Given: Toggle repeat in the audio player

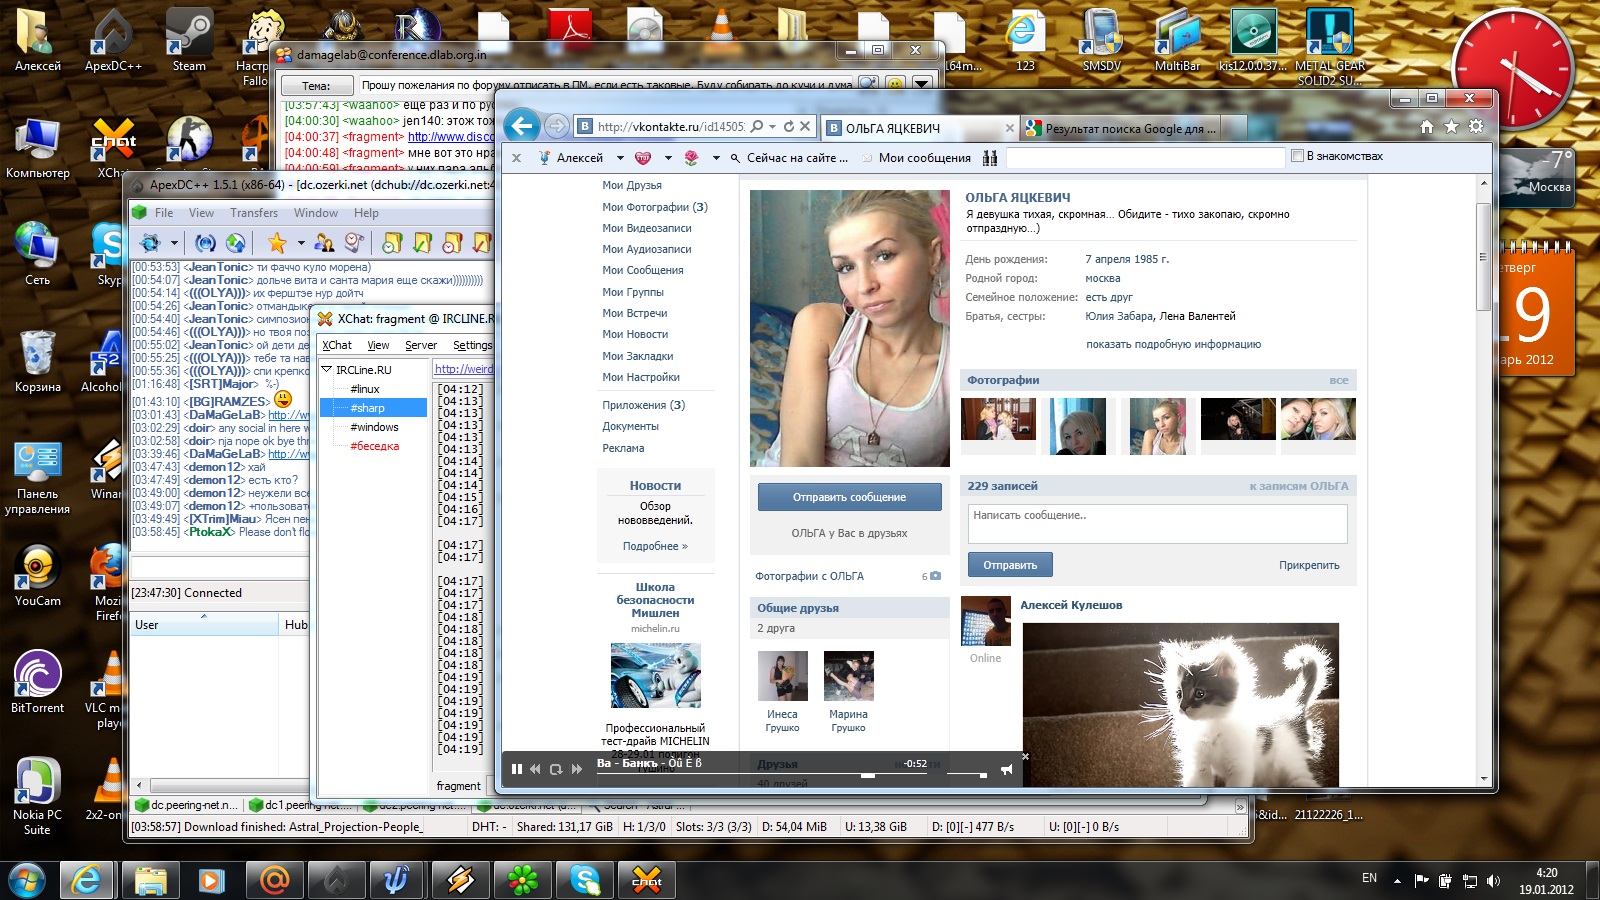Looking at the screenshot, I should coord(556,769).
